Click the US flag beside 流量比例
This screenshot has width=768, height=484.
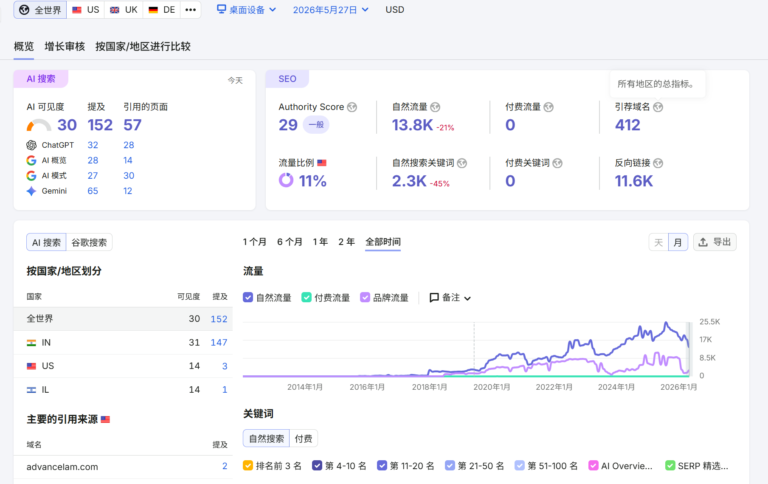[x=322, y=163]
